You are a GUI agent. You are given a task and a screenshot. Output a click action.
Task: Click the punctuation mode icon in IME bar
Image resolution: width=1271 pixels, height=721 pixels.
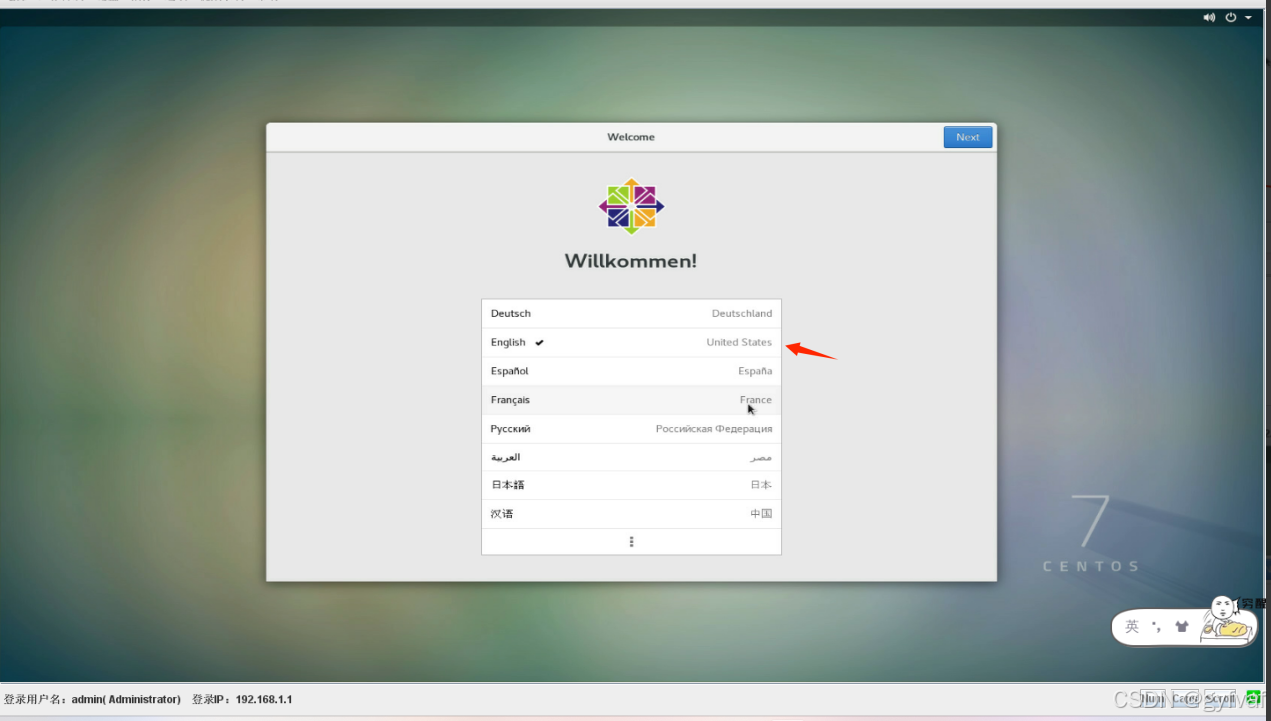click(1157, 627)
